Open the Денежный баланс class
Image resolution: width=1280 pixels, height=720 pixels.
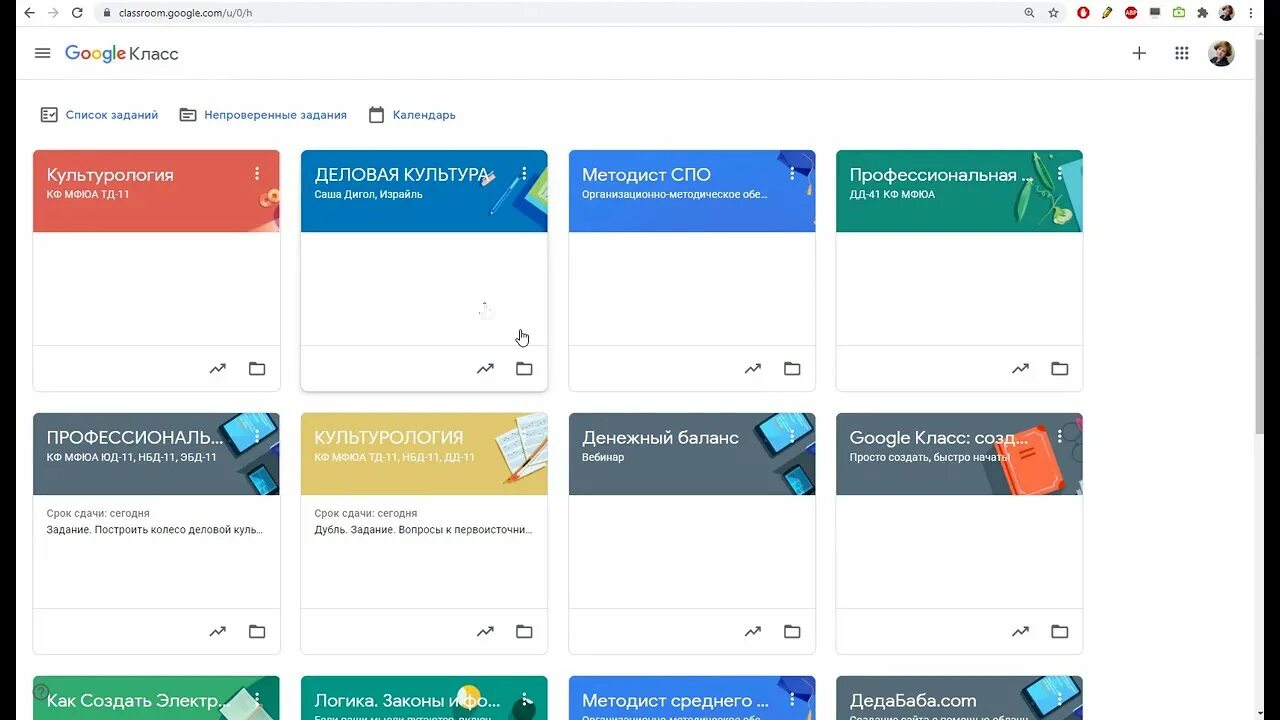pyautogui.click(x=660, y=438)
